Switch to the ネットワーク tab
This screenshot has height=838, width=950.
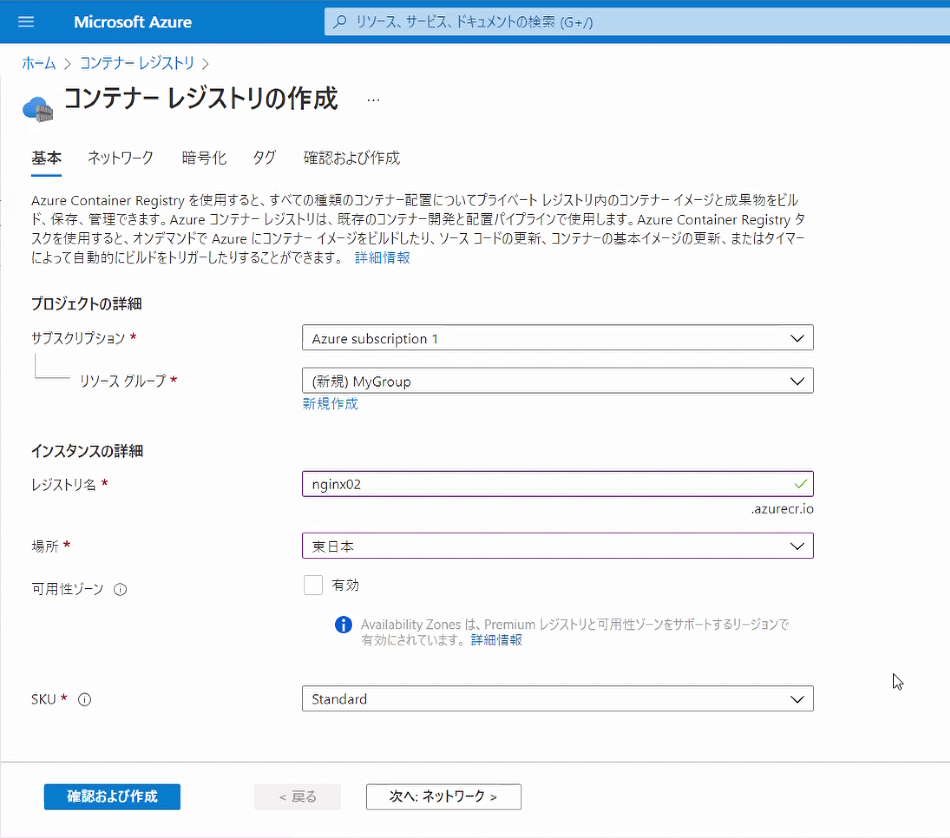click(x=121, y=158)
